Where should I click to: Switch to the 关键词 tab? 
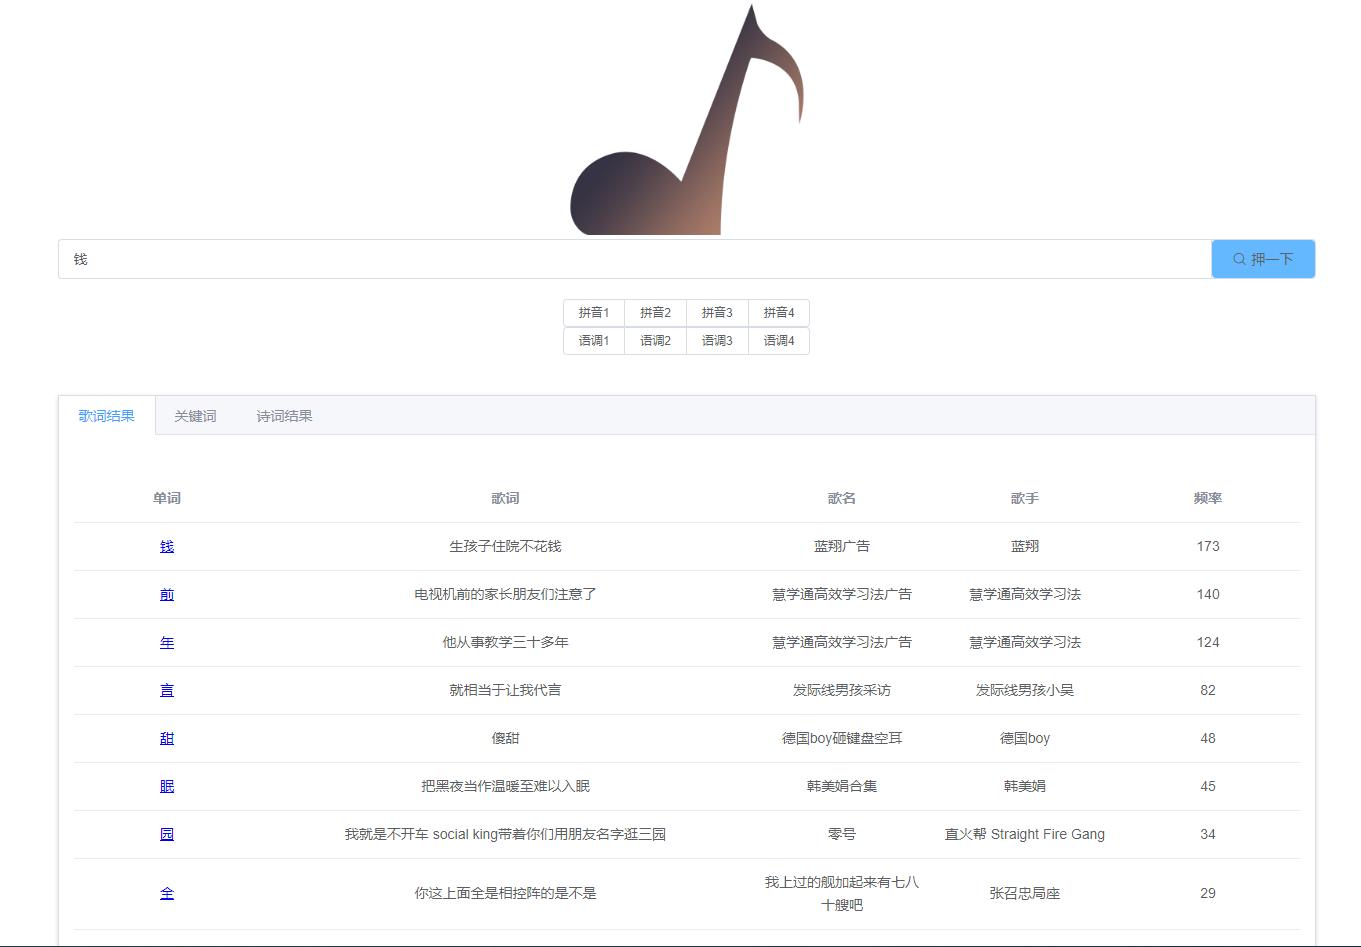click(x=196, y=415)
